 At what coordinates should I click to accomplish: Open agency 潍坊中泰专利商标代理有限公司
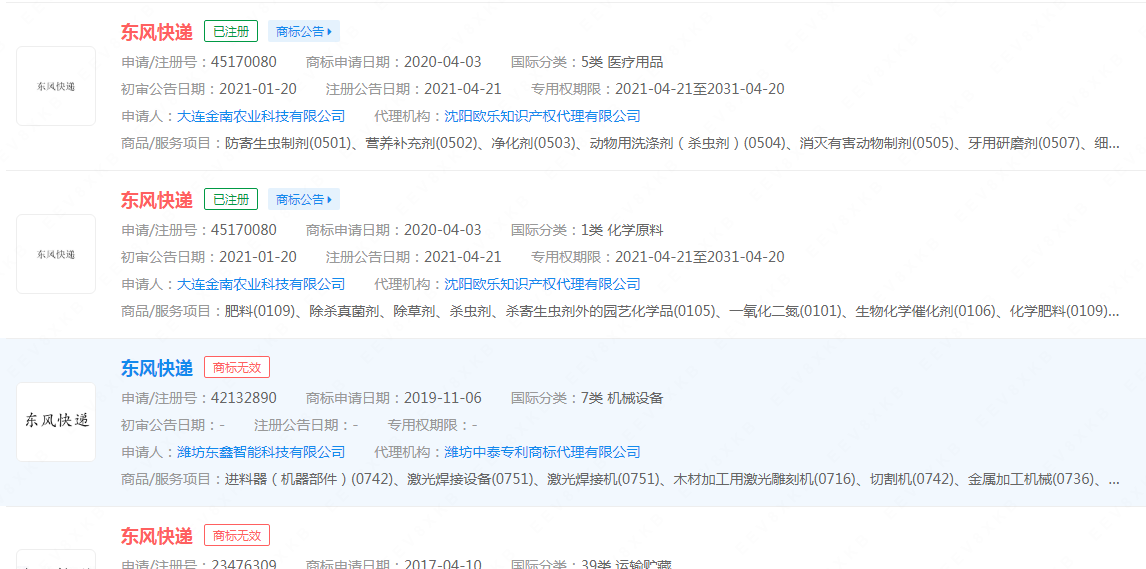coord(542,452)
